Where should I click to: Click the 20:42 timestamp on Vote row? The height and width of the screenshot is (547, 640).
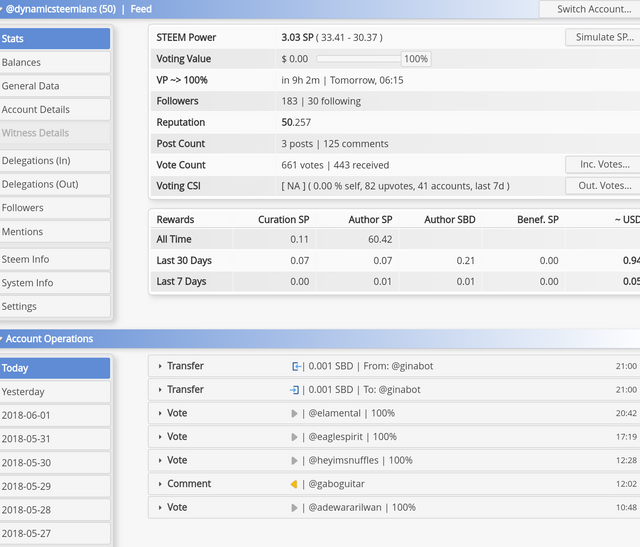pos(626,414)
